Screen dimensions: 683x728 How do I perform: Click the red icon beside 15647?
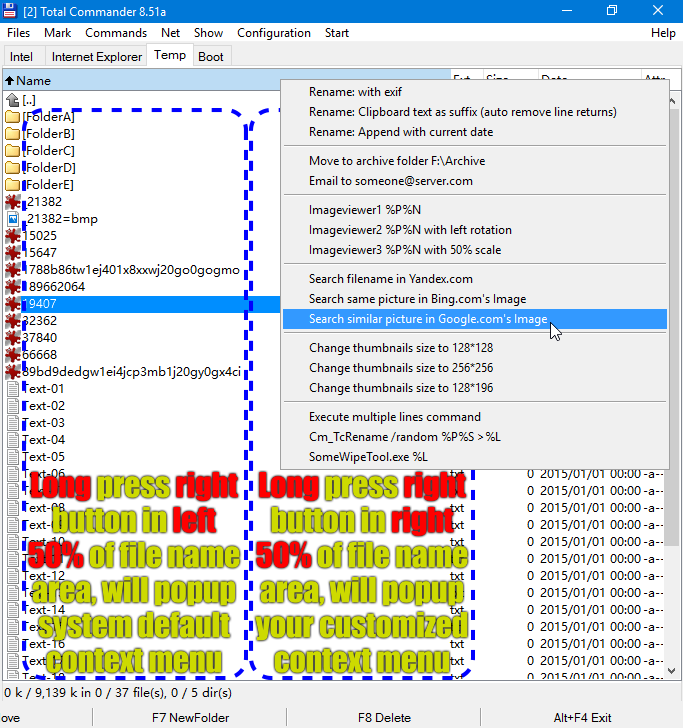[13, 253]
